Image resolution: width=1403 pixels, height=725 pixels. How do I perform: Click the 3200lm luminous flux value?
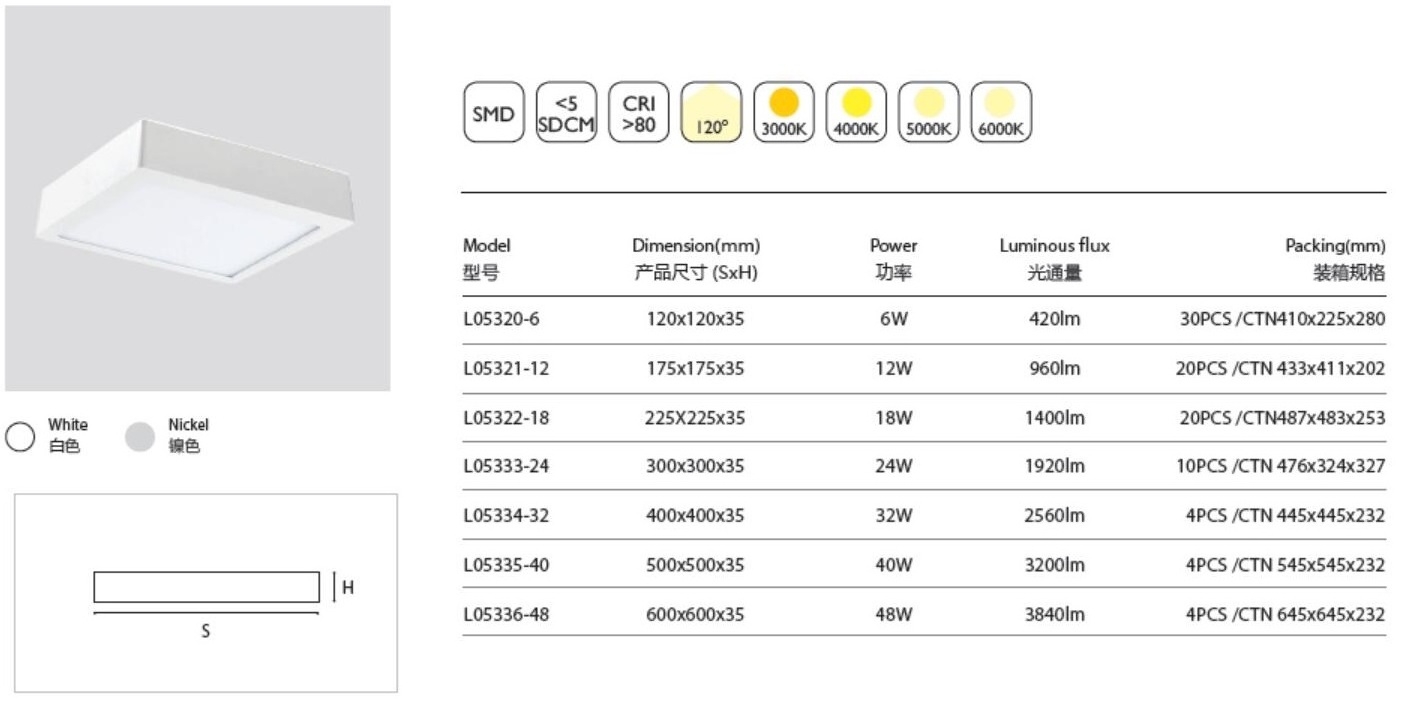1054,565
